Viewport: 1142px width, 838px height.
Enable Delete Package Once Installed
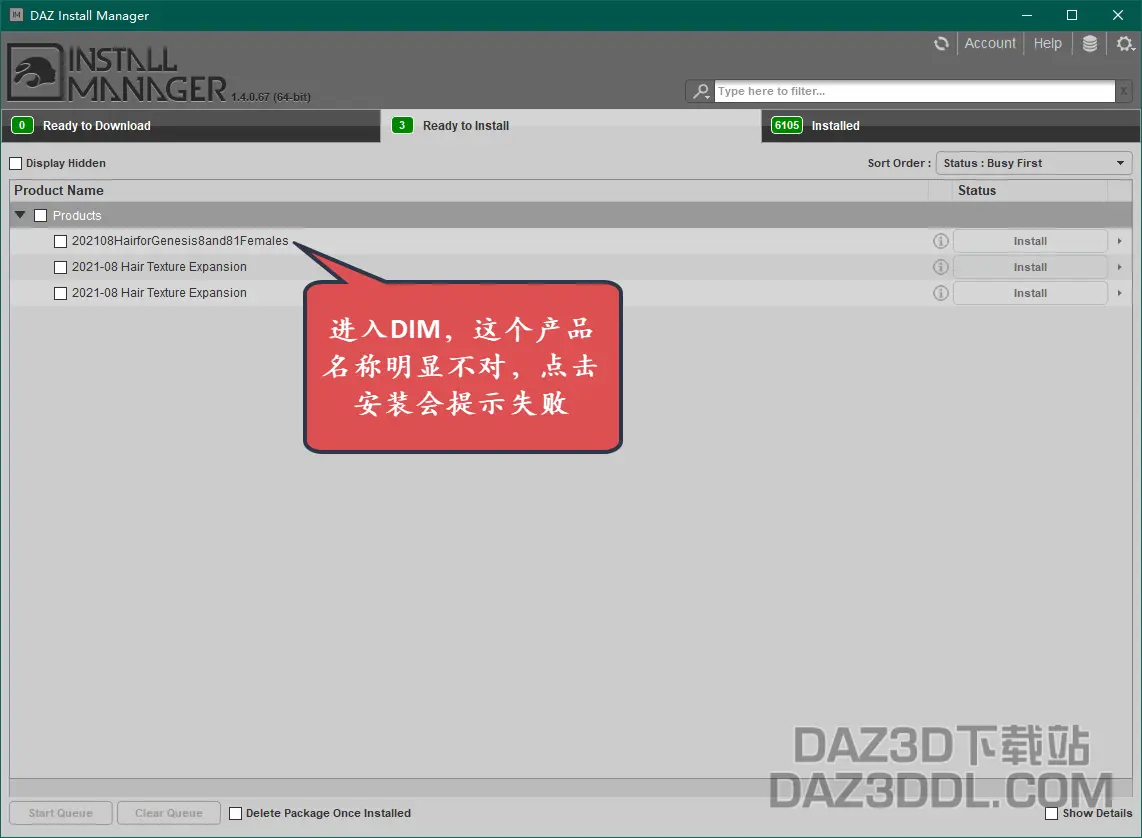[235, 813]
